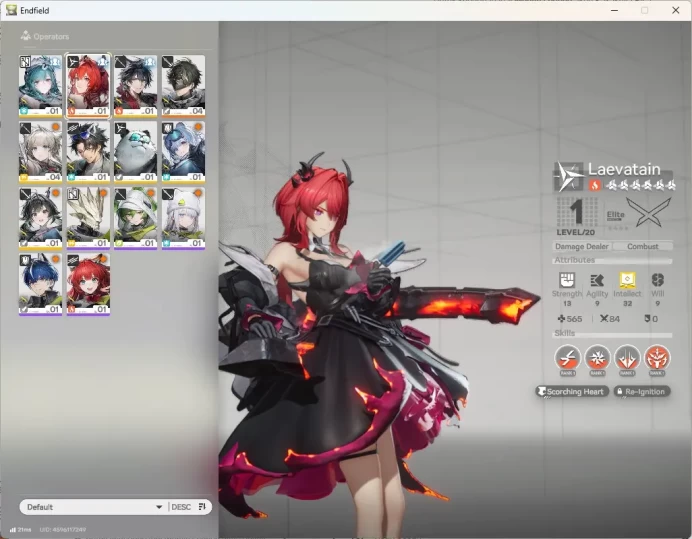Select the dark-haired operator with red scarf
692x539 pixels.
[x=135, y=86]
